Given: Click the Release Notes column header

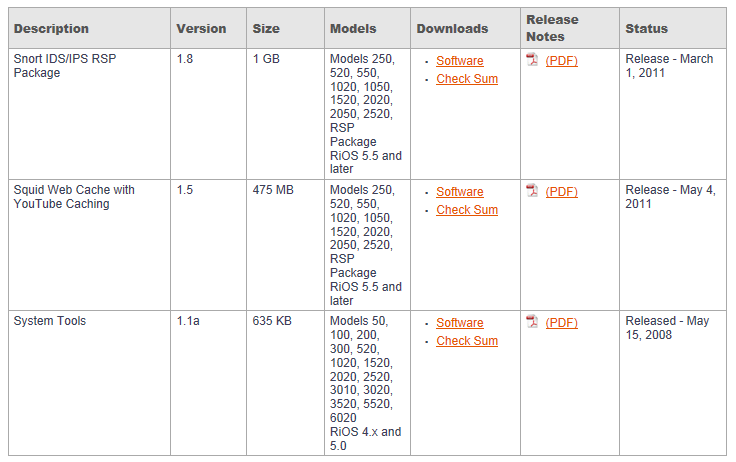Looking at the screenshot, I should pyautogui.click(x=552, y=28).
